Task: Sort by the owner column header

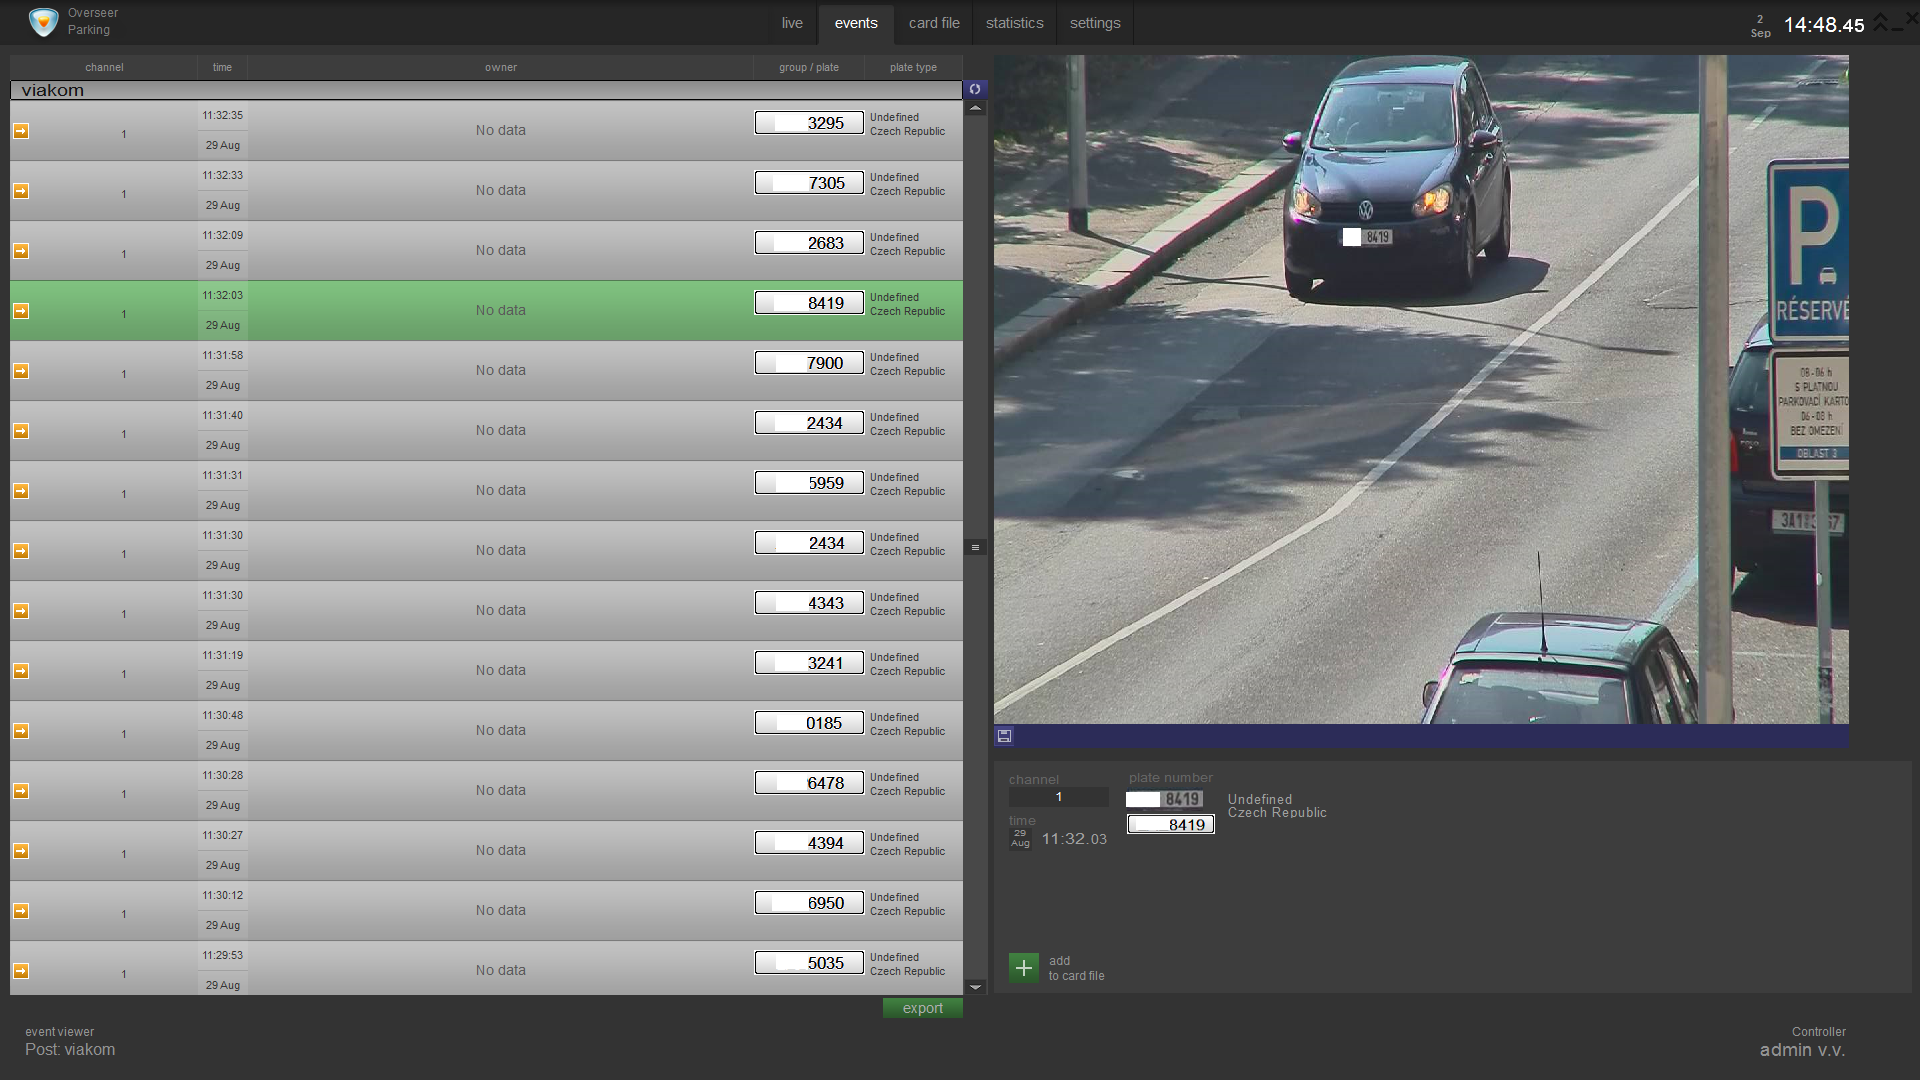Action: point(501,67)
